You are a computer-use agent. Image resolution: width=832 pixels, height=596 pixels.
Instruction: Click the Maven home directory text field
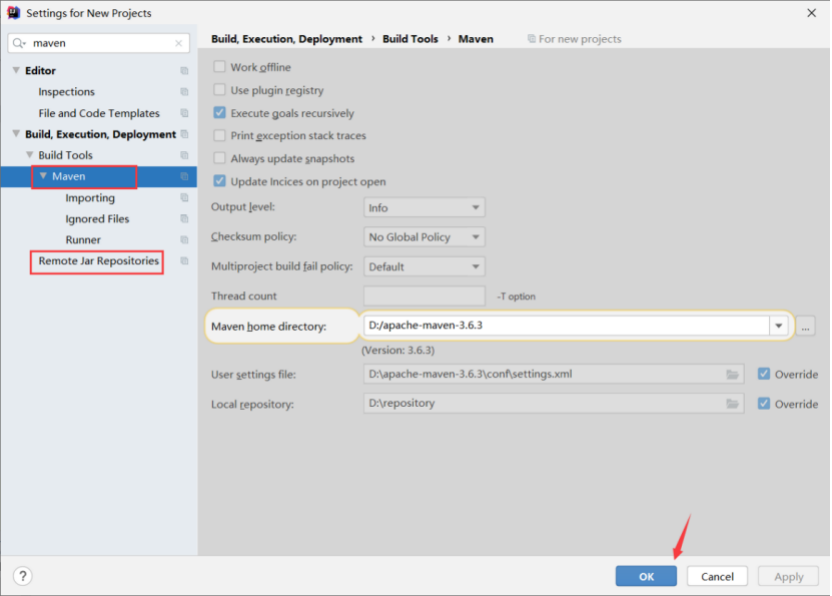[566, 325]
